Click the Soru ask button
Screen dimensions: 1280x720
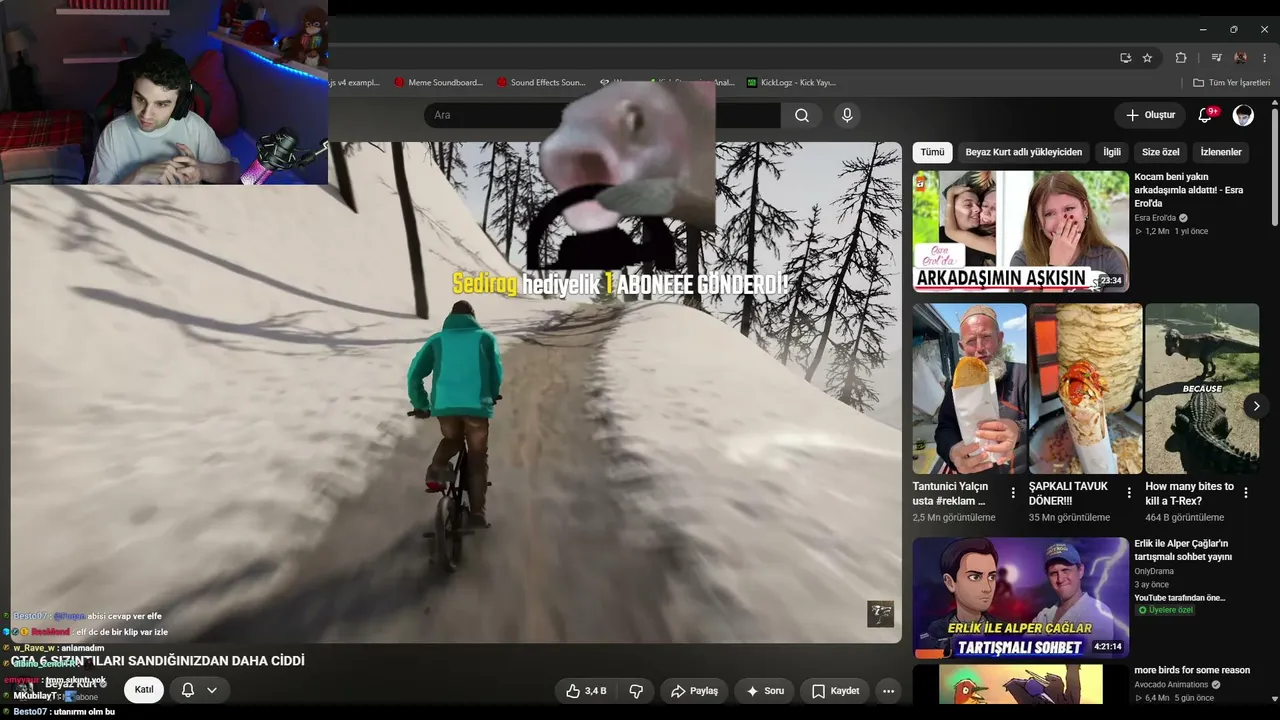point(765,691)
